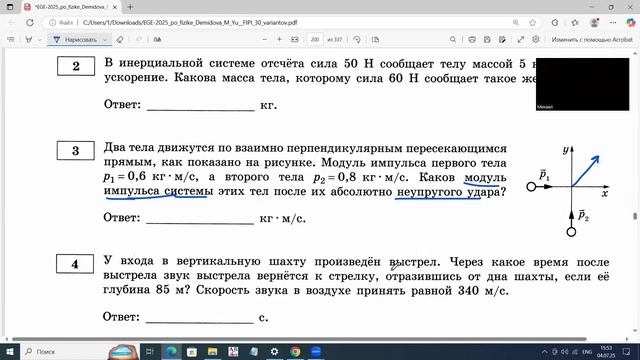This screenshot has width=640, height=360.
Task: Click the horizontal scrollbar at bottom
Action: pos(299,339)
